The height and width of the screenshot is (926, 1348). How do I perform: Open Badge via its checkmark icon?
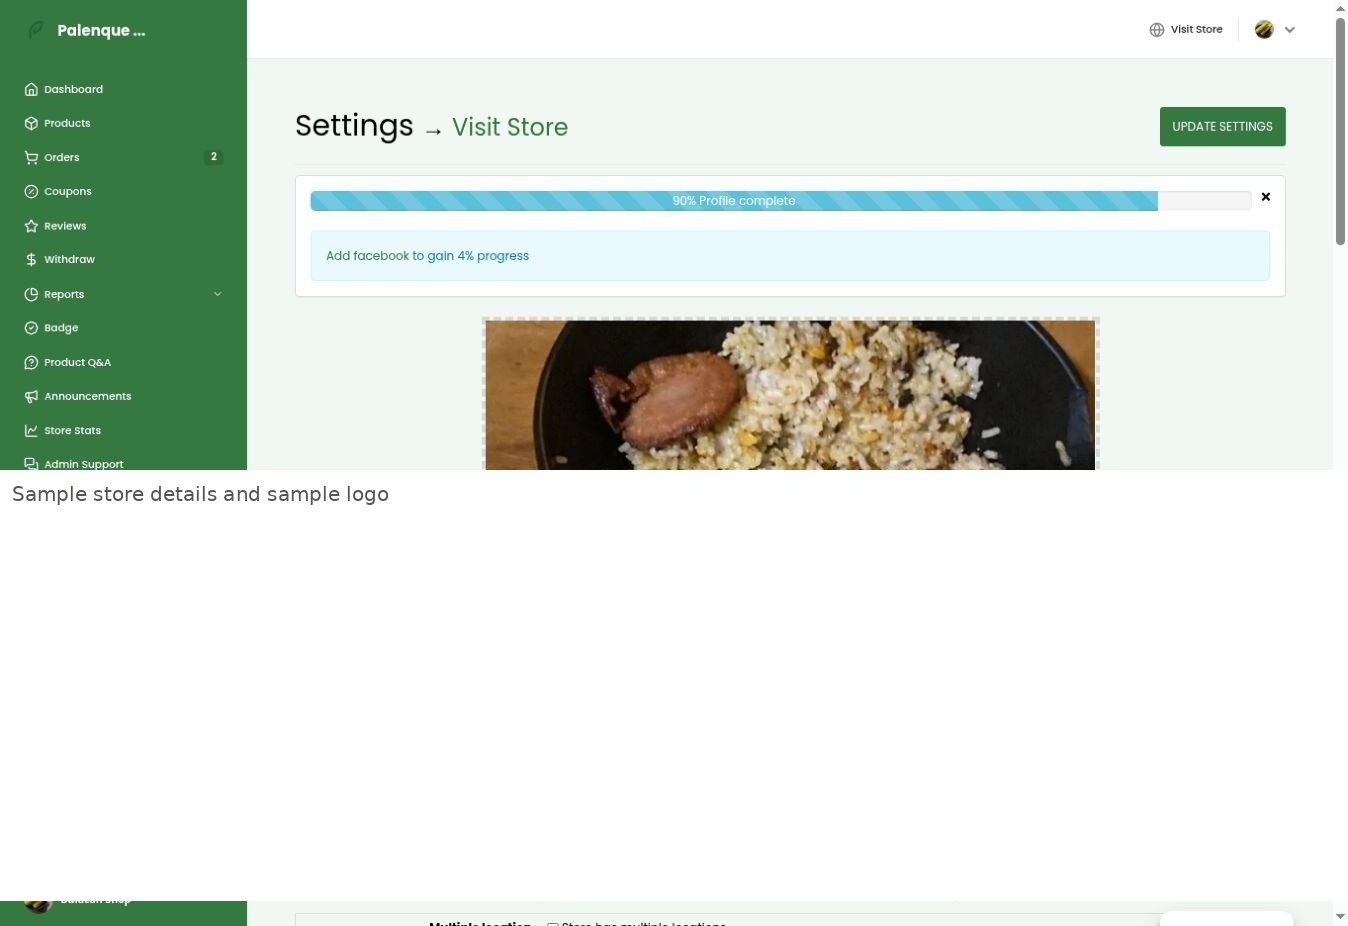coord(31,328)
